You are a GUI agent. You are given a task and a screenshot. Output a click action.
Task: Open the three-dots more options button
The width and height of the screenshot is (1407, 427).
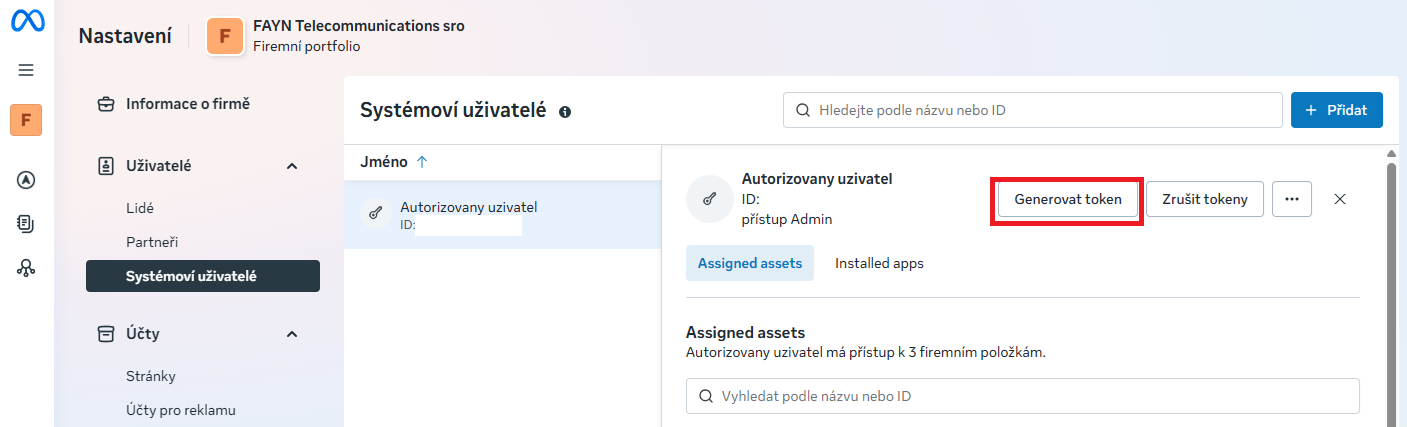[1291, 199]
